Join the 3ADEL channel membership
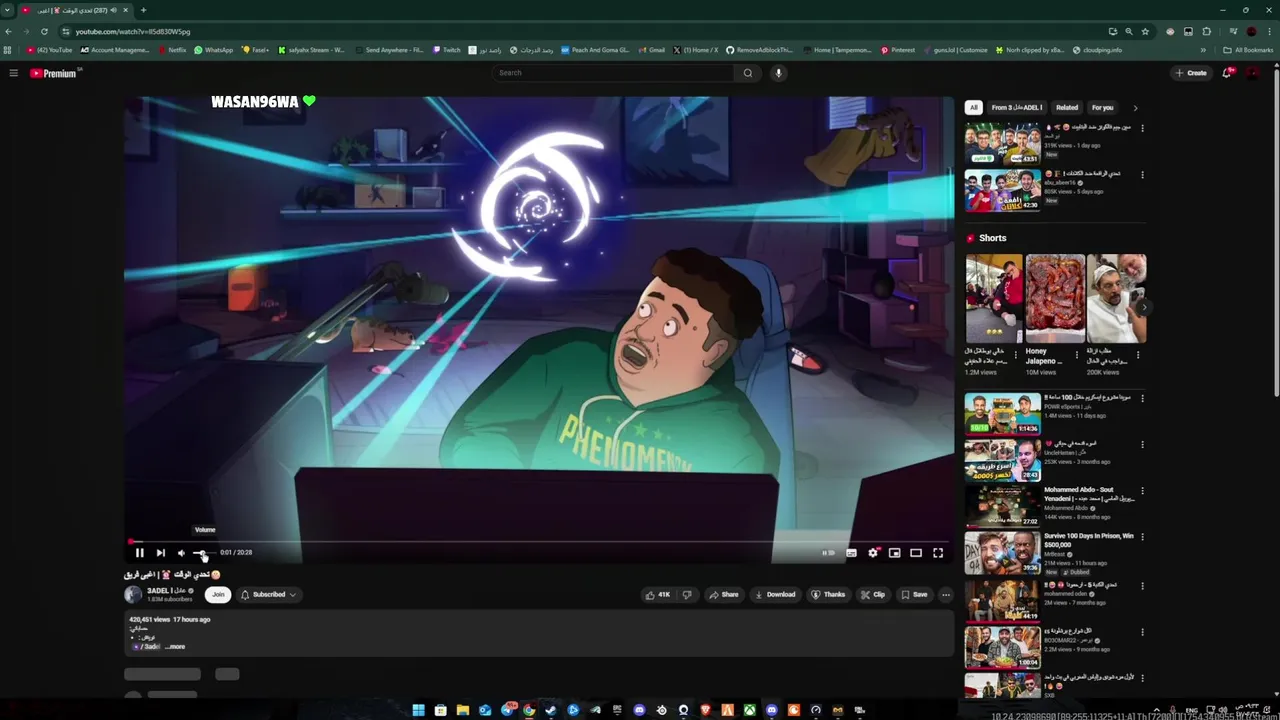This screenshot has width=1280, height=720. click(218, 594)
